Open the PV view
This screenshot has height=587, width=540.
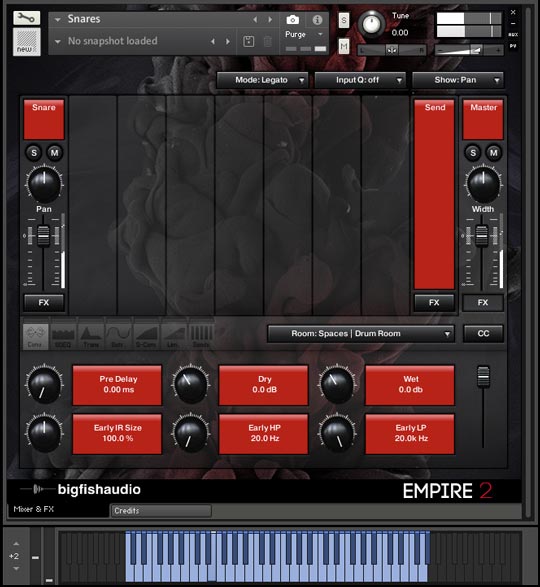click(x=513, y=46)
